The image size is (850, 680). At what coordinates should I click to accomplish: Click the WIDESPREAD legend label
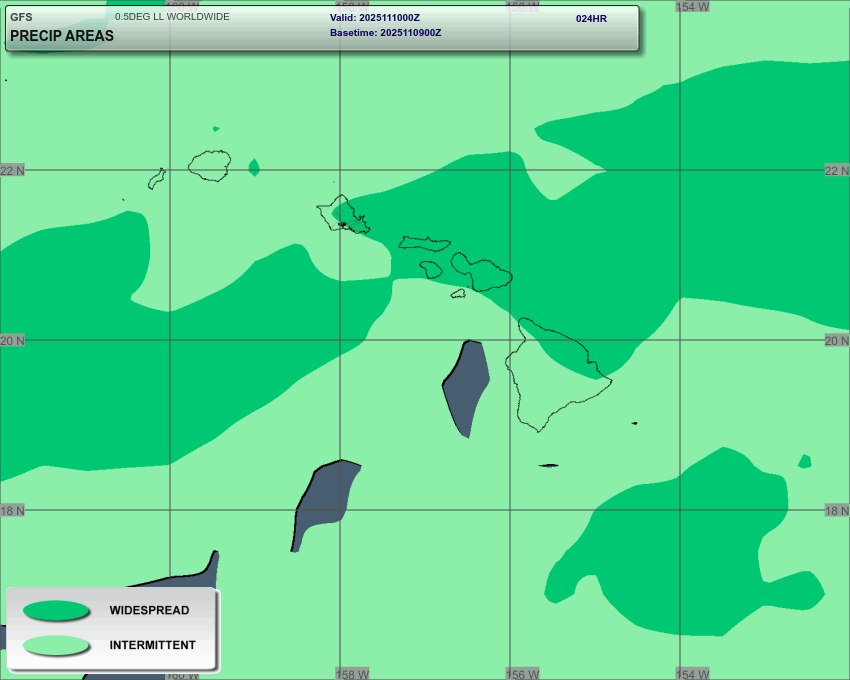pos(149,610)
